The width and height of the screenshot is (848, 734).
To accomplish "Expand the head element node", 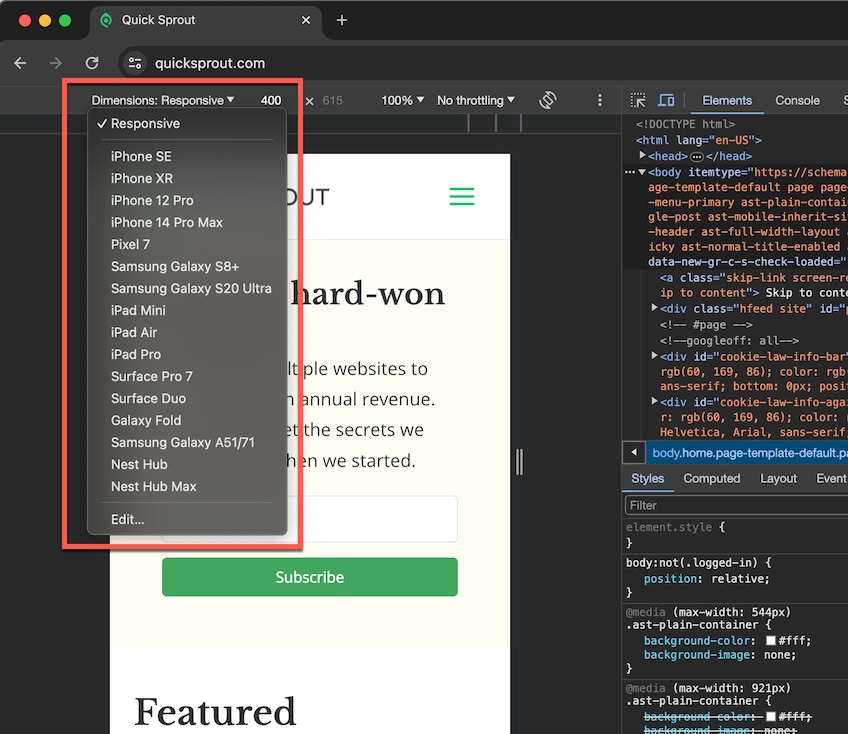I will (x=642, y=155).
